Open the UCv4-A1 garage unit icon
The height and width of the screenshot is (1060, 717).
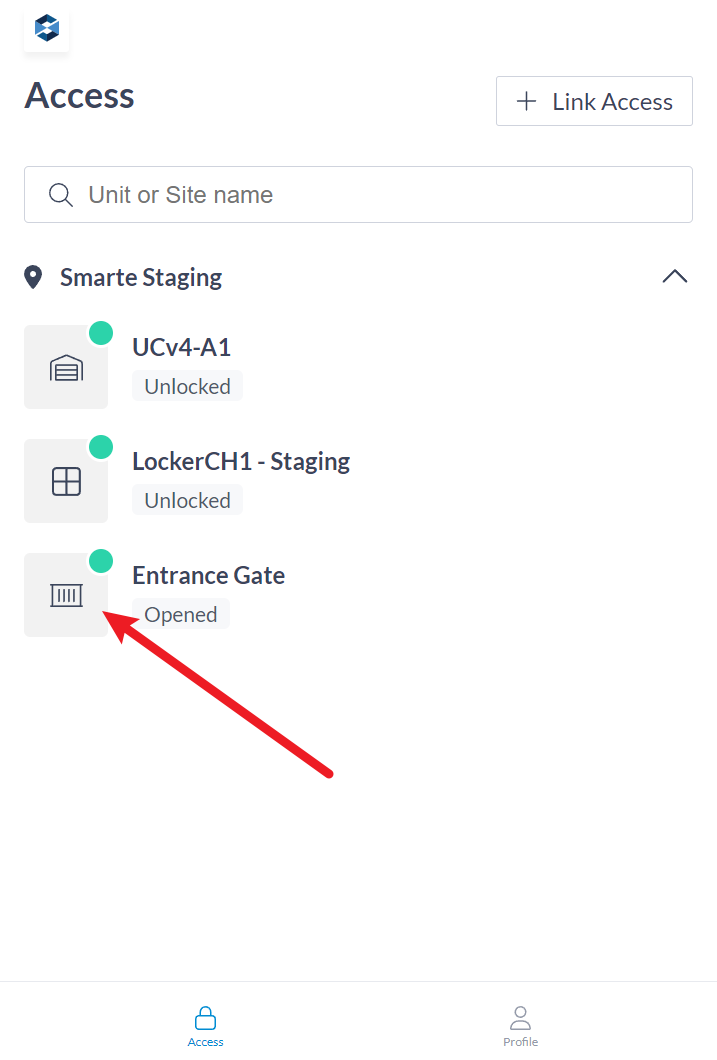pos(66,368)
